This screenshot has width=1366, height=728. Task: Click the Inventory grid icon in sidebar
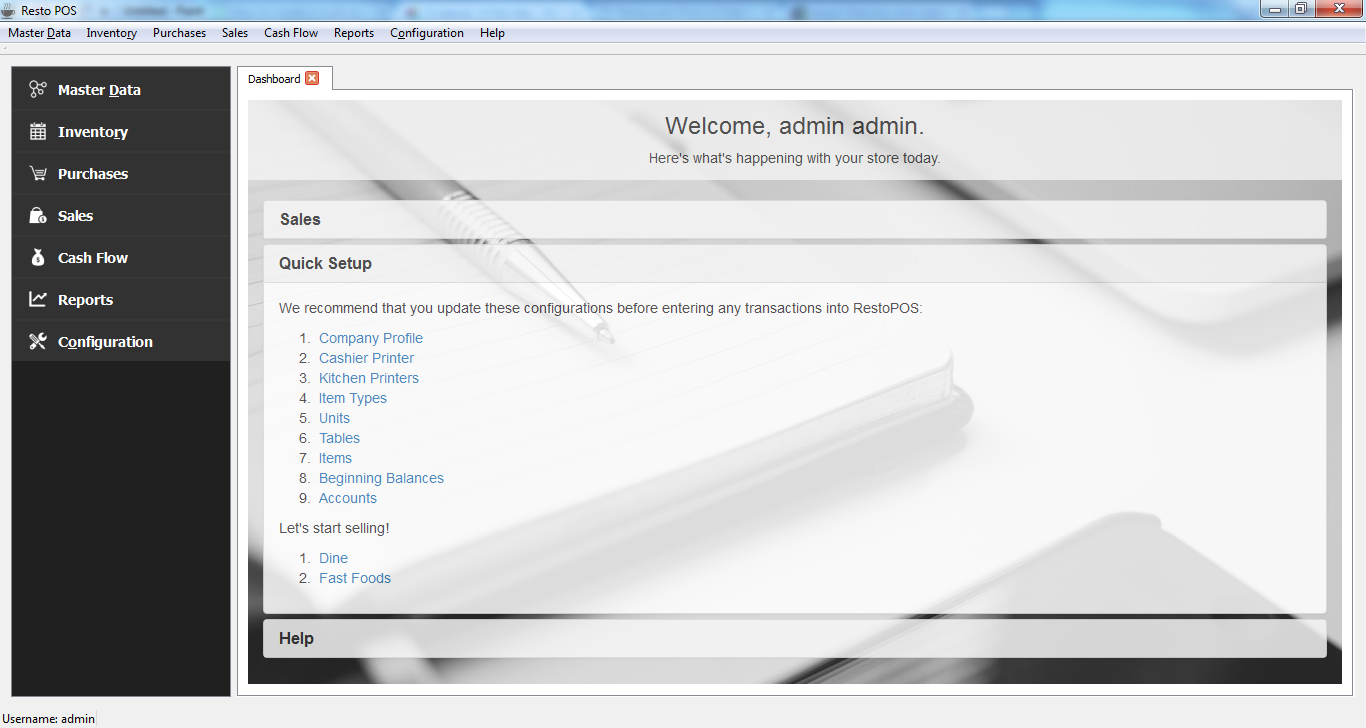point(38,131)
